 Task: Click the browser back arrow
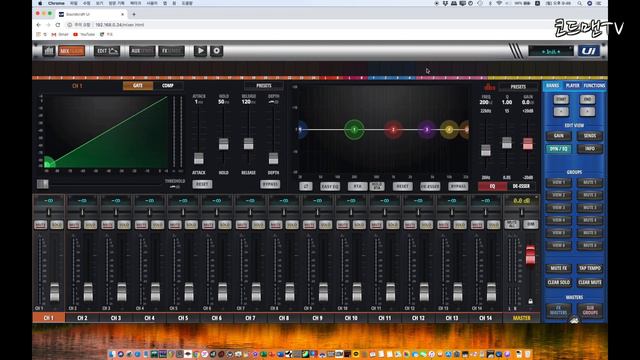tap(39, 25)
